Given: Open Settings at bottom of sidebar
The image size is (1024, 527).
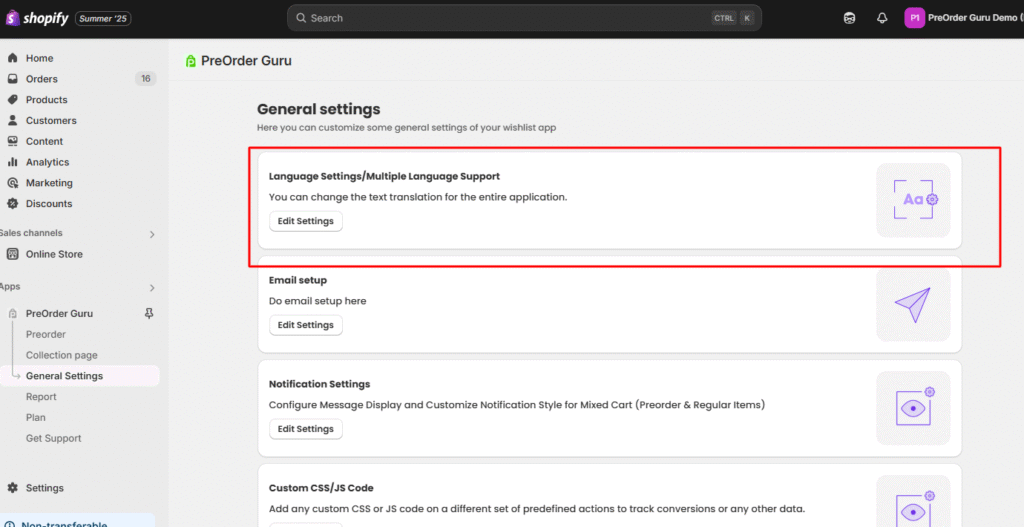Looking at the screenshot, I should click(x=44, y=488).
